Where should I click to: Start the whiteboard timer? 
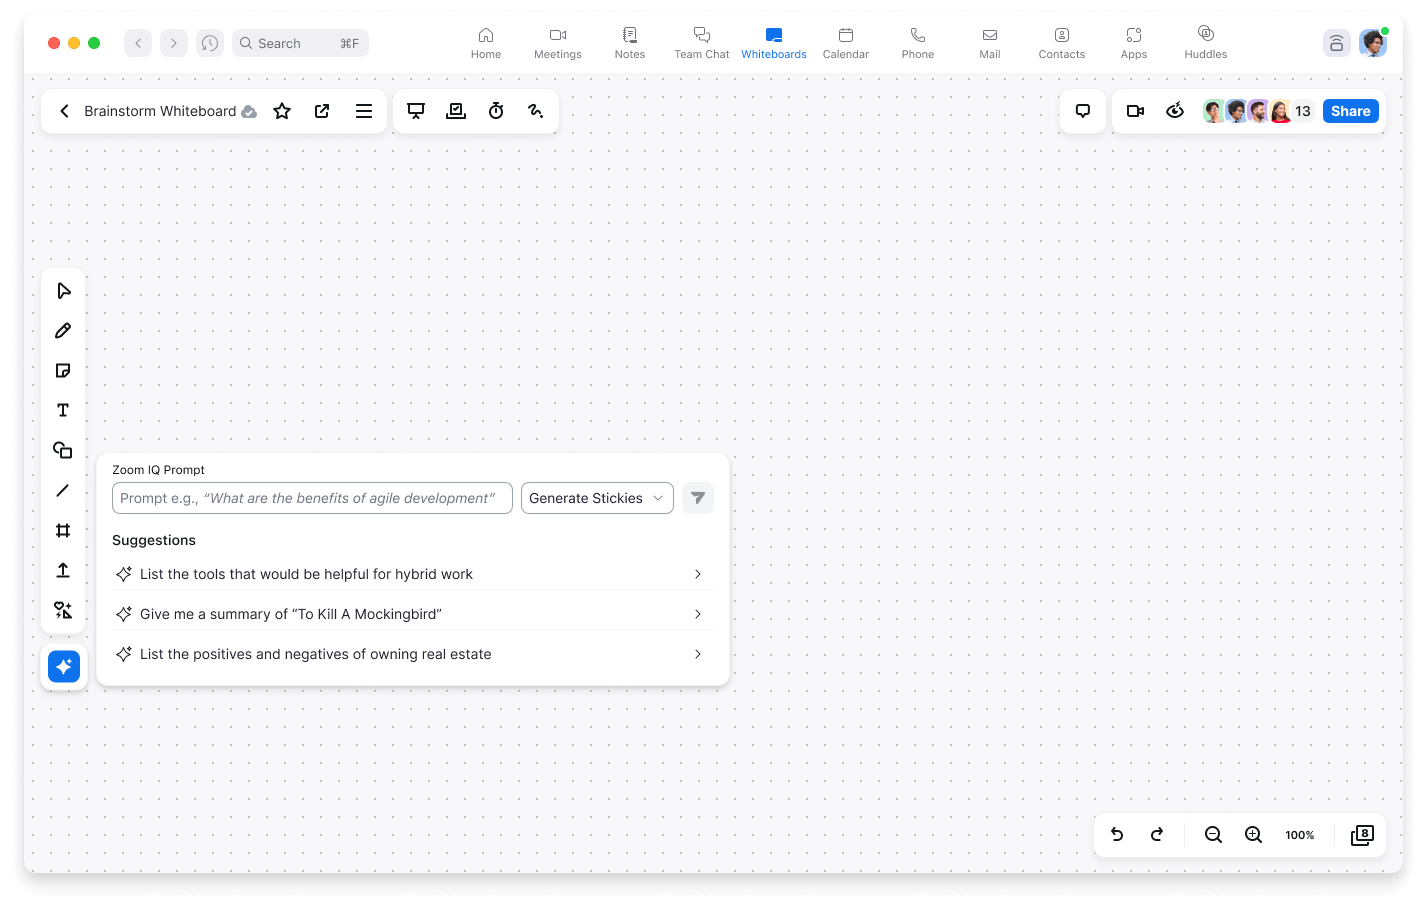[496, 111]
